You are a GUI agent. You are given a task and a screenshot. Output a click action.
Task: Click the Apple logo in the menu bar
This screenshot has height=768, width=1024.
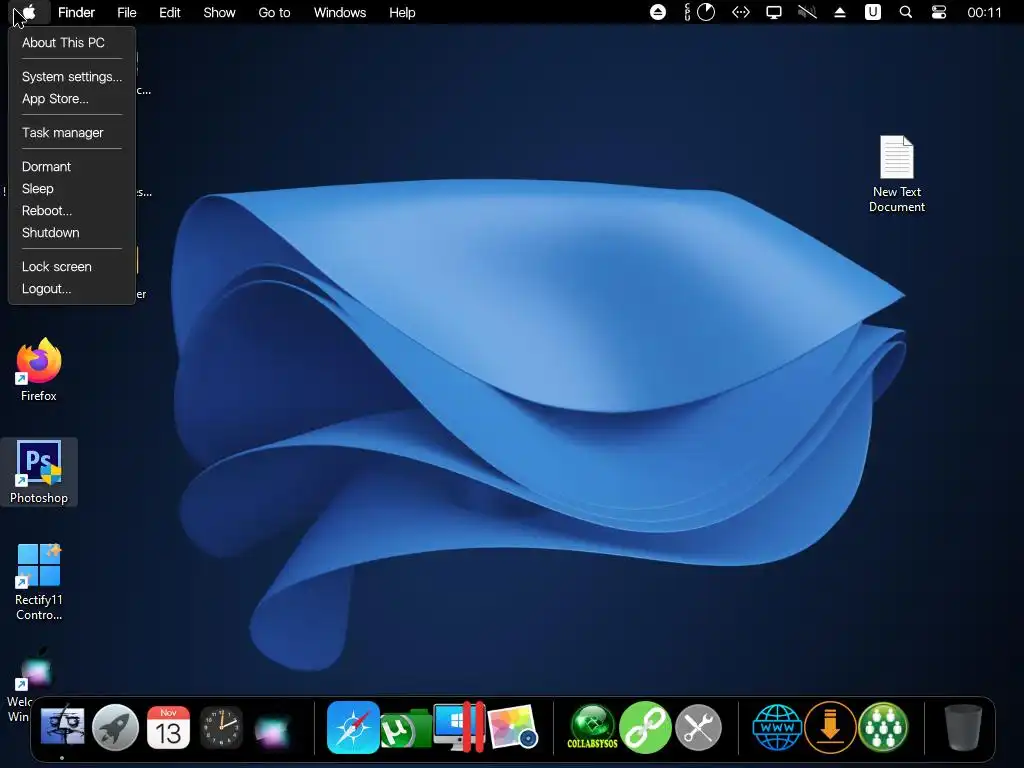28,12
